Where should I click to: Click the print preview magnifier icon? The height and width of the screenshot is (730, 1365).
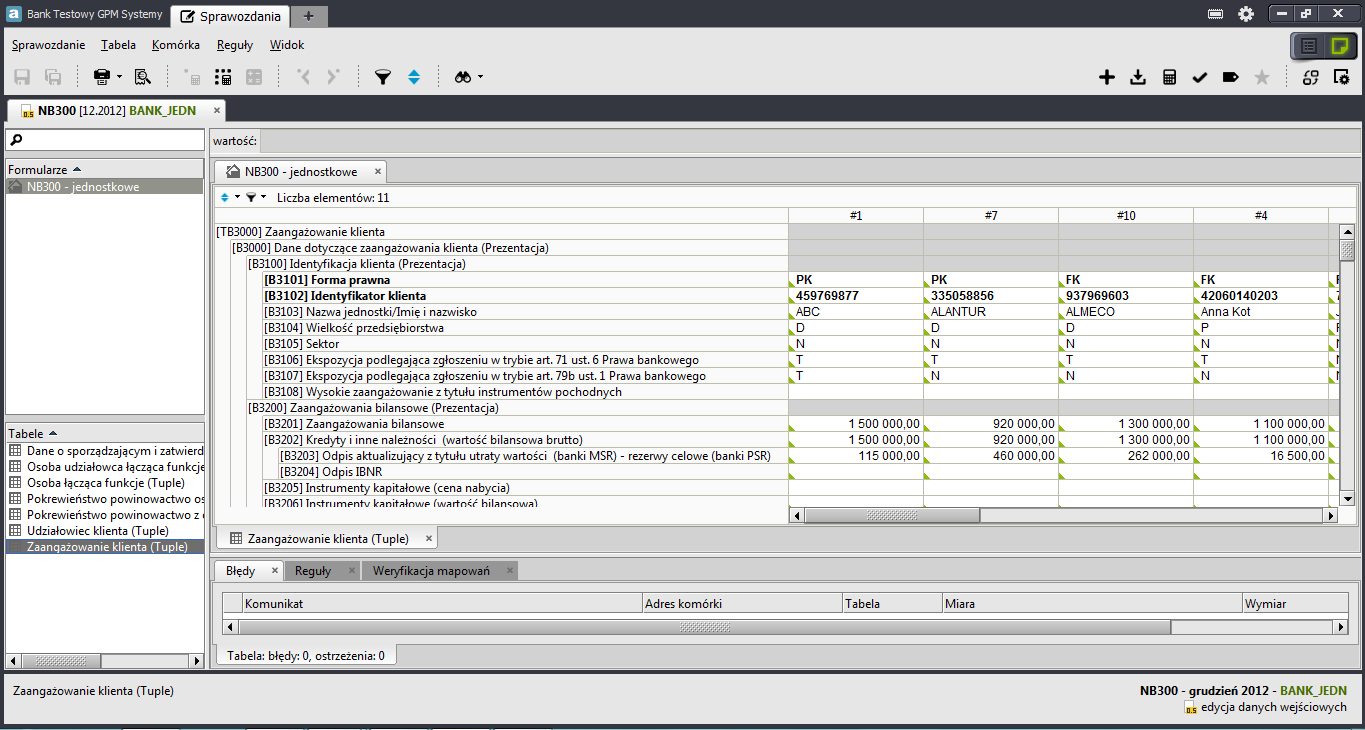(142, 77)
